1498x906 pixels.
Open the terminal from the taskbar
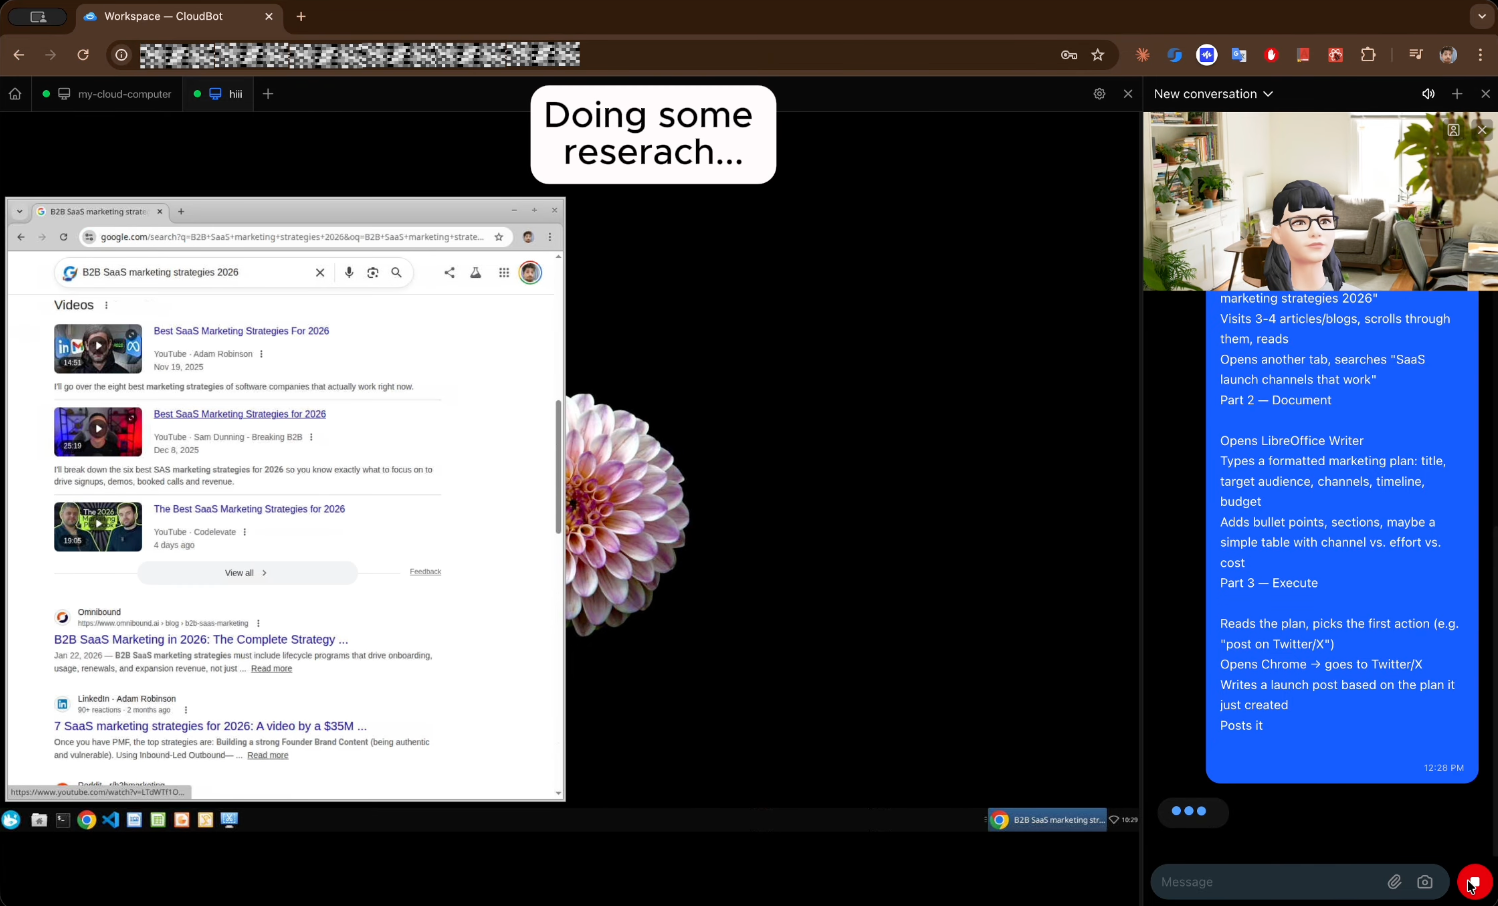63,820
